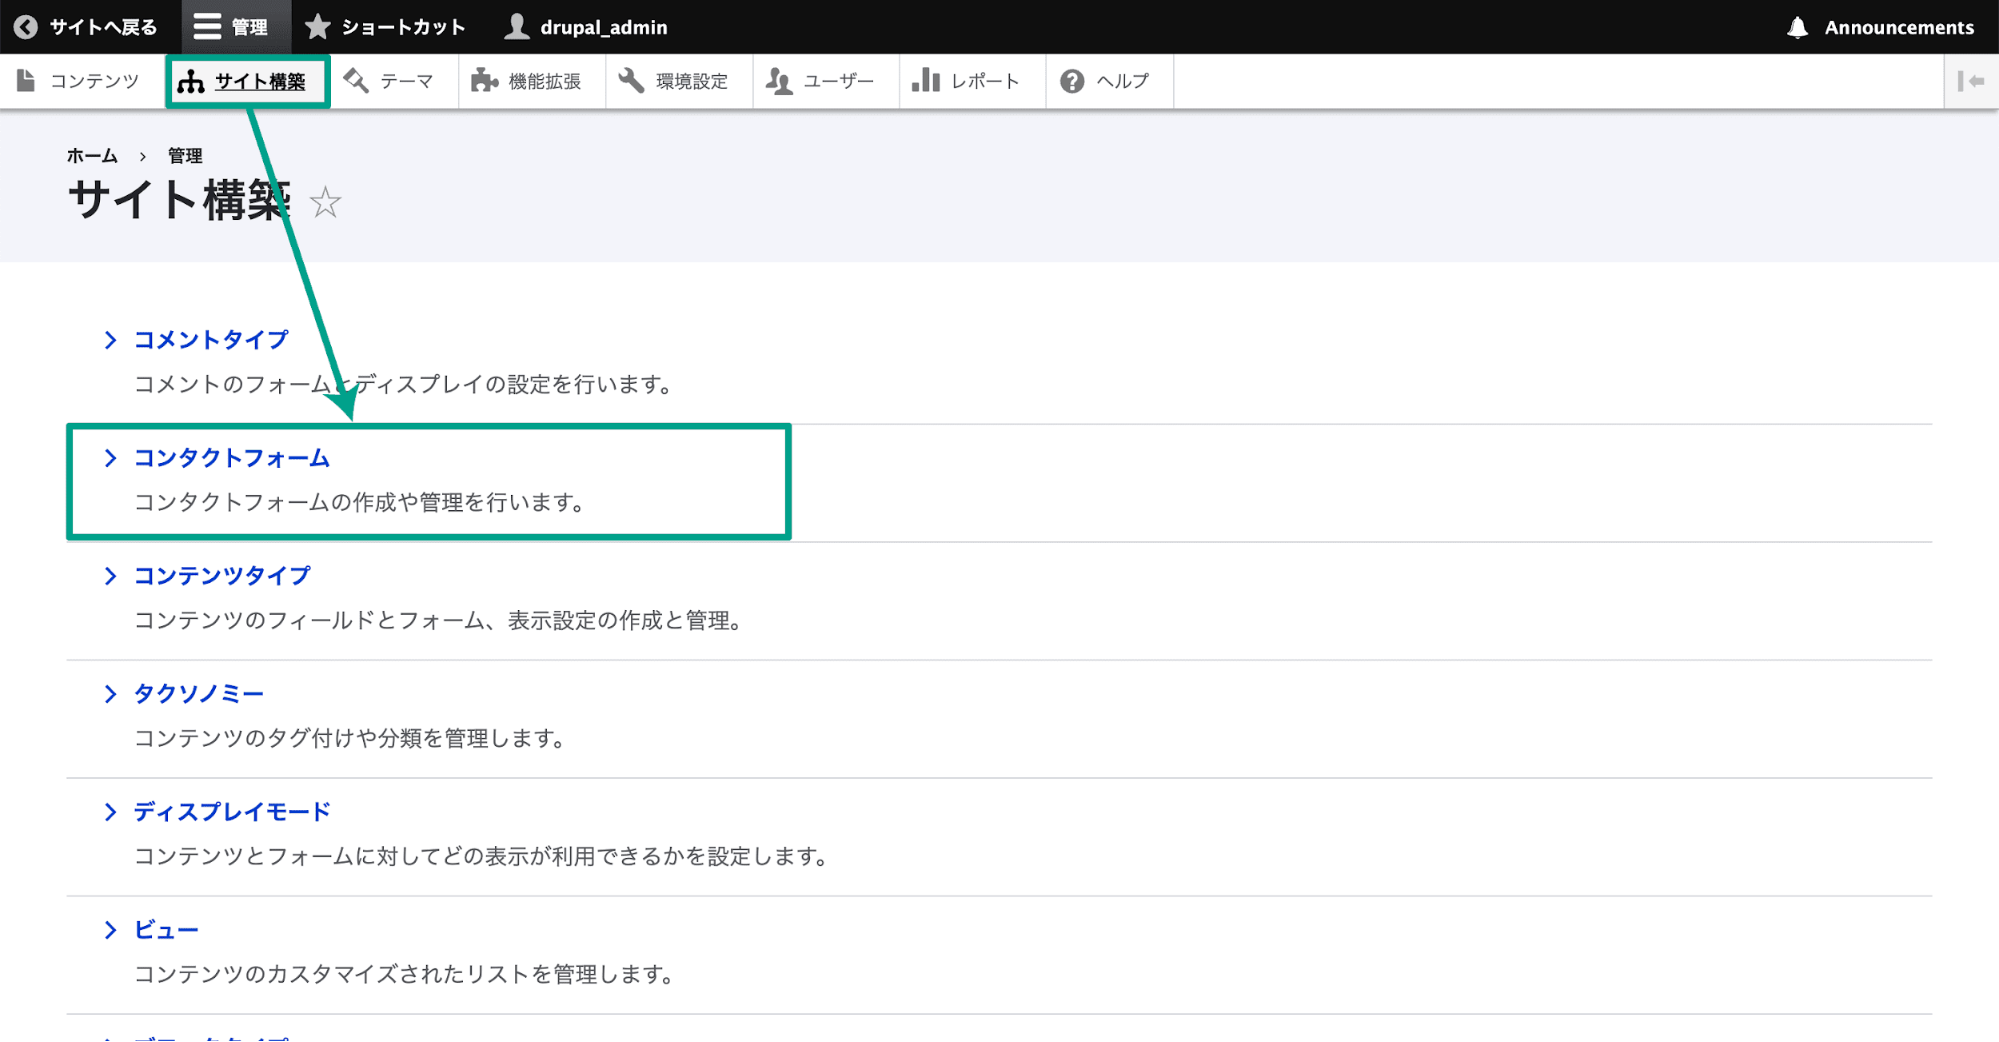
Task: Go to the 管理 breadcrumb link
Action: (x=185, y=156)
